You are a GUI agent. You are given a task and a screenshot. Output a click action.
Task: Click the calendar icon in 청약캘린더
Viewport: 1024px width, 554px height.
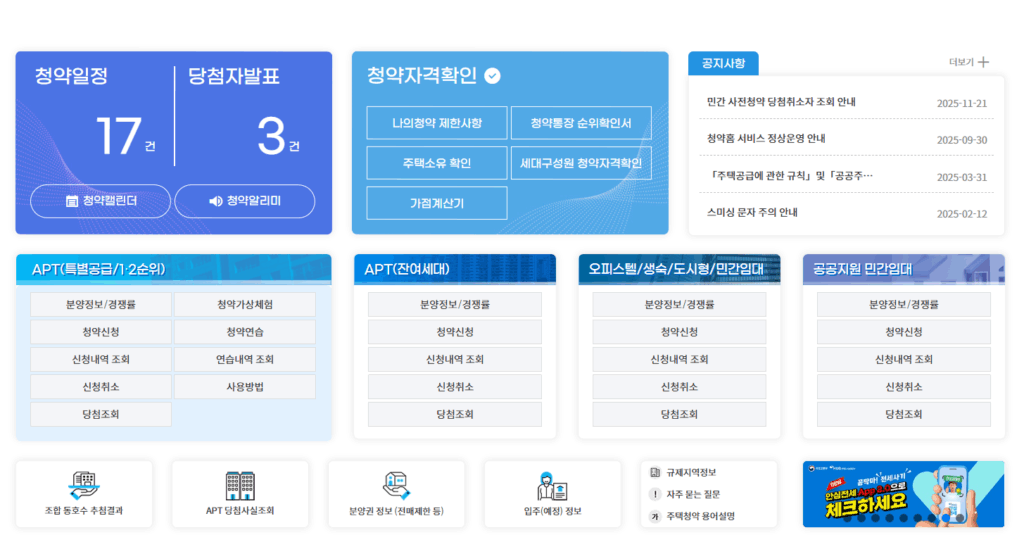tap(72, 201)
